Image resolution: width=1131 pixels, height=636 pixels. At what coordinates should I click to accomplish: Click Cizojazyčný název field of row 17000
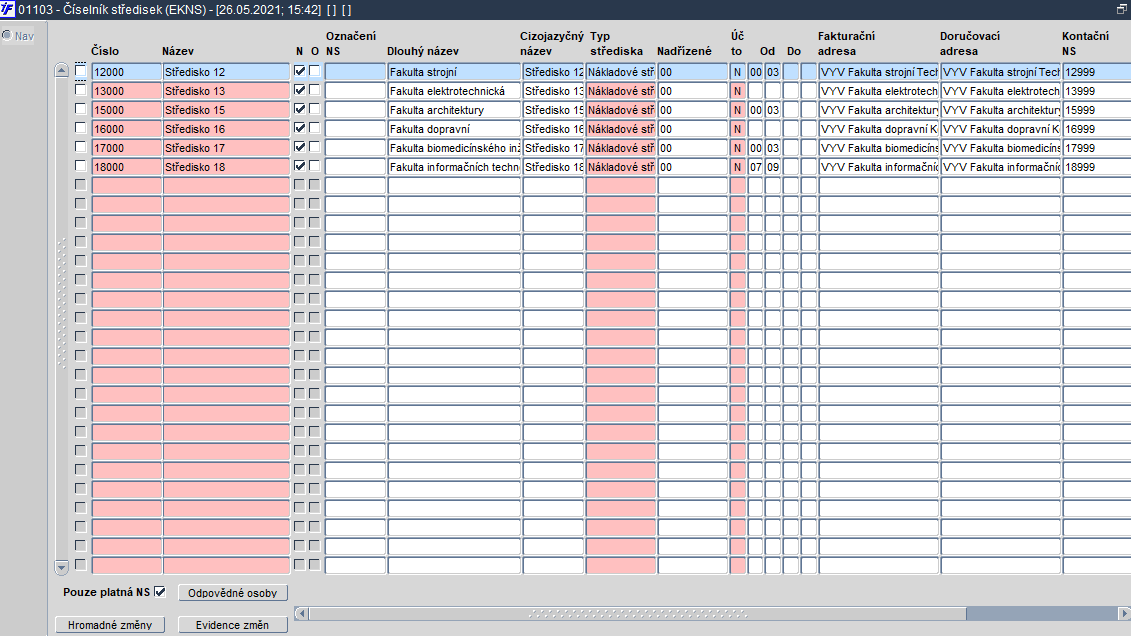tap(553, 148)
